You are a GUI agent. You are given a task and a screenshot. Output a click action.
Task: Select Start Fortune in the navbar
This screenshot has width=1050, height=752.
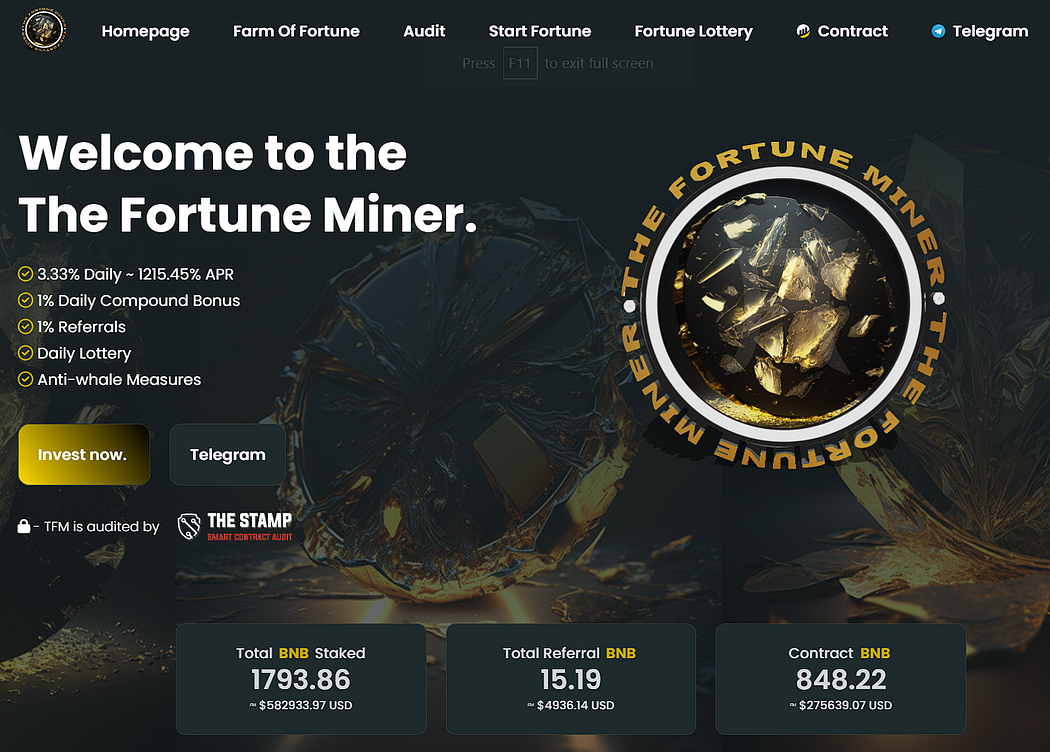pos(540,31)
